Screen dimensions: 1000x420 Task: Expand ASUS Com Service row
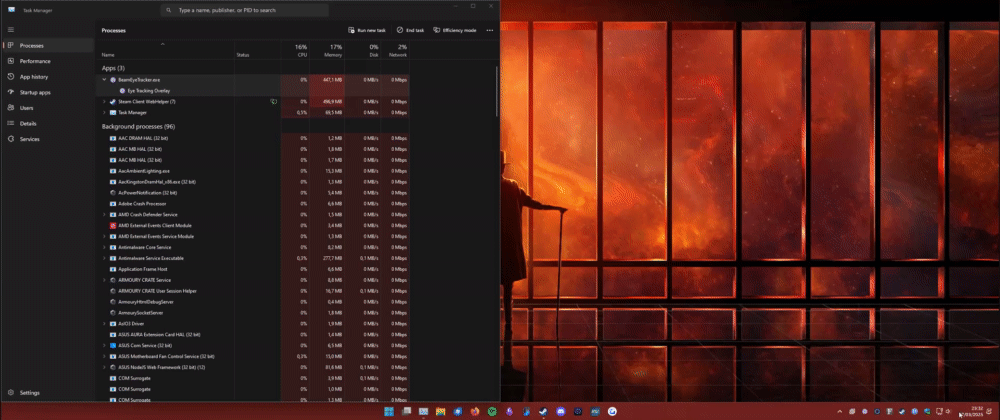click(x=104, y=345)
